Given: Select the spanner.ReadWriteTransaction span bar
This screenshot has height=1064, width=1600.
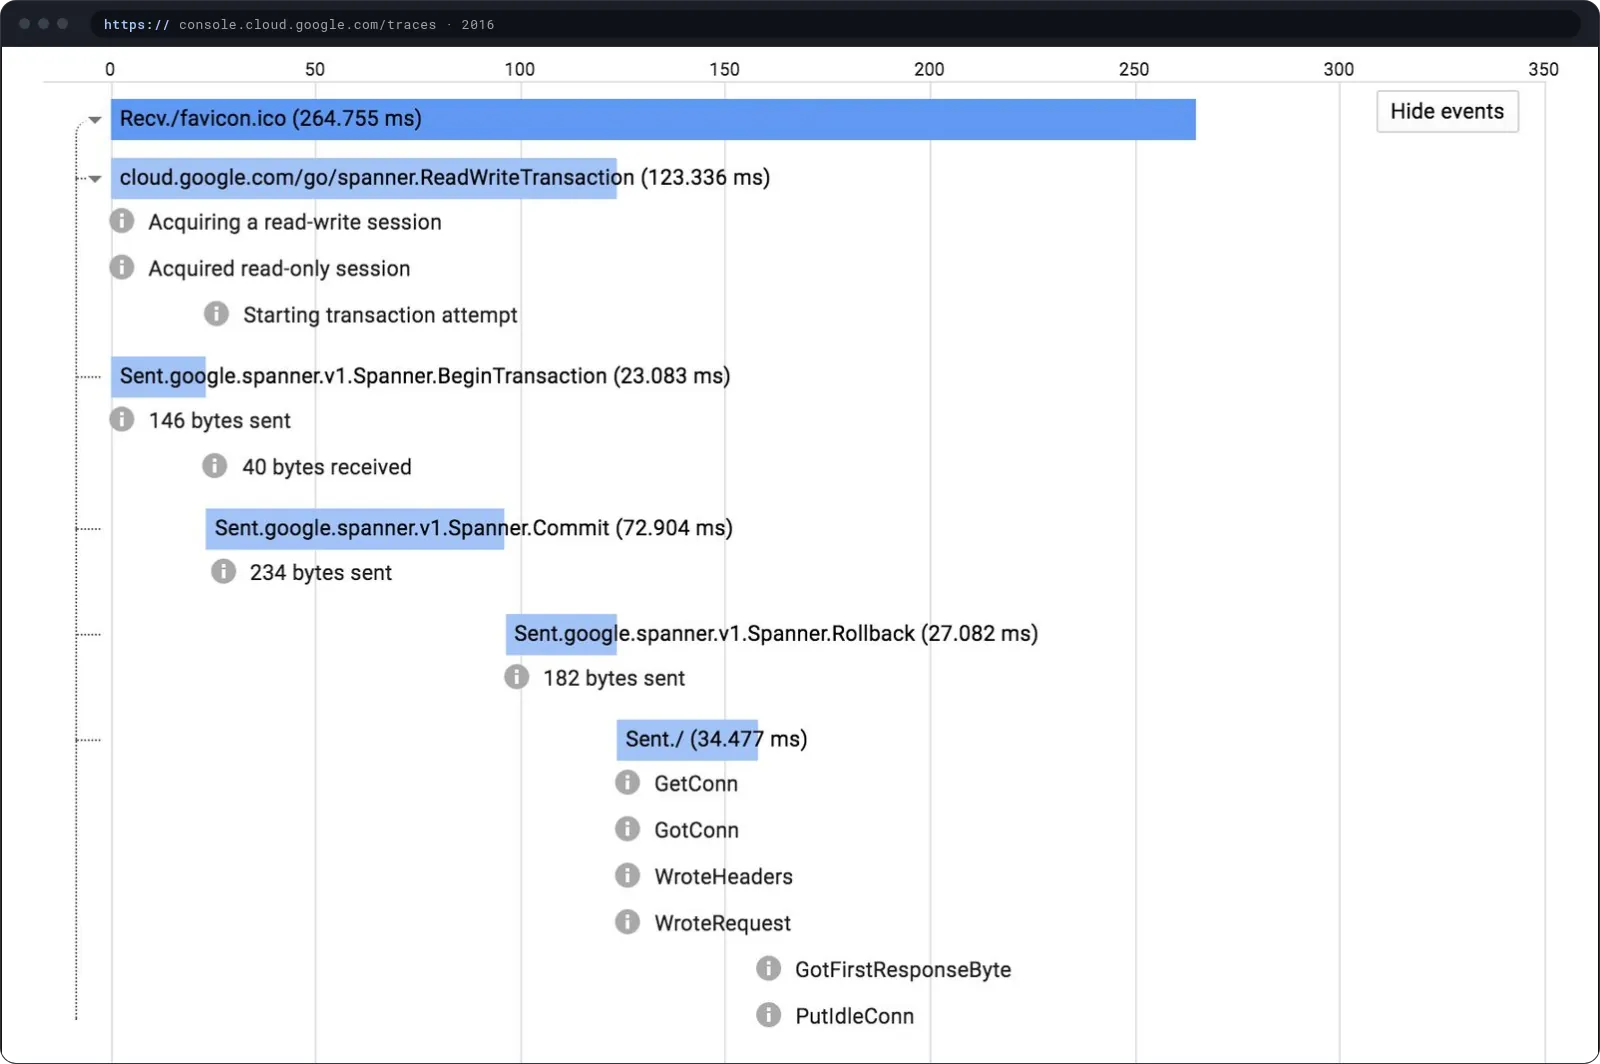Looking at the screenshot, I should [364, 178].
